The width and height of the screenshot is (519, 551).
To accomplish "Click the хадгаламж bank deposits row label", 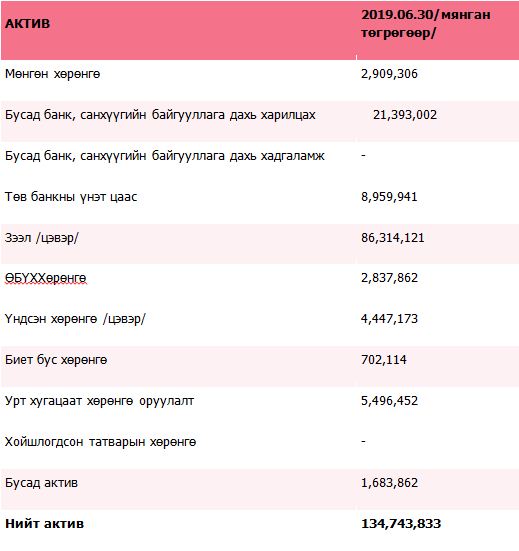I will (x=165, y=156).
